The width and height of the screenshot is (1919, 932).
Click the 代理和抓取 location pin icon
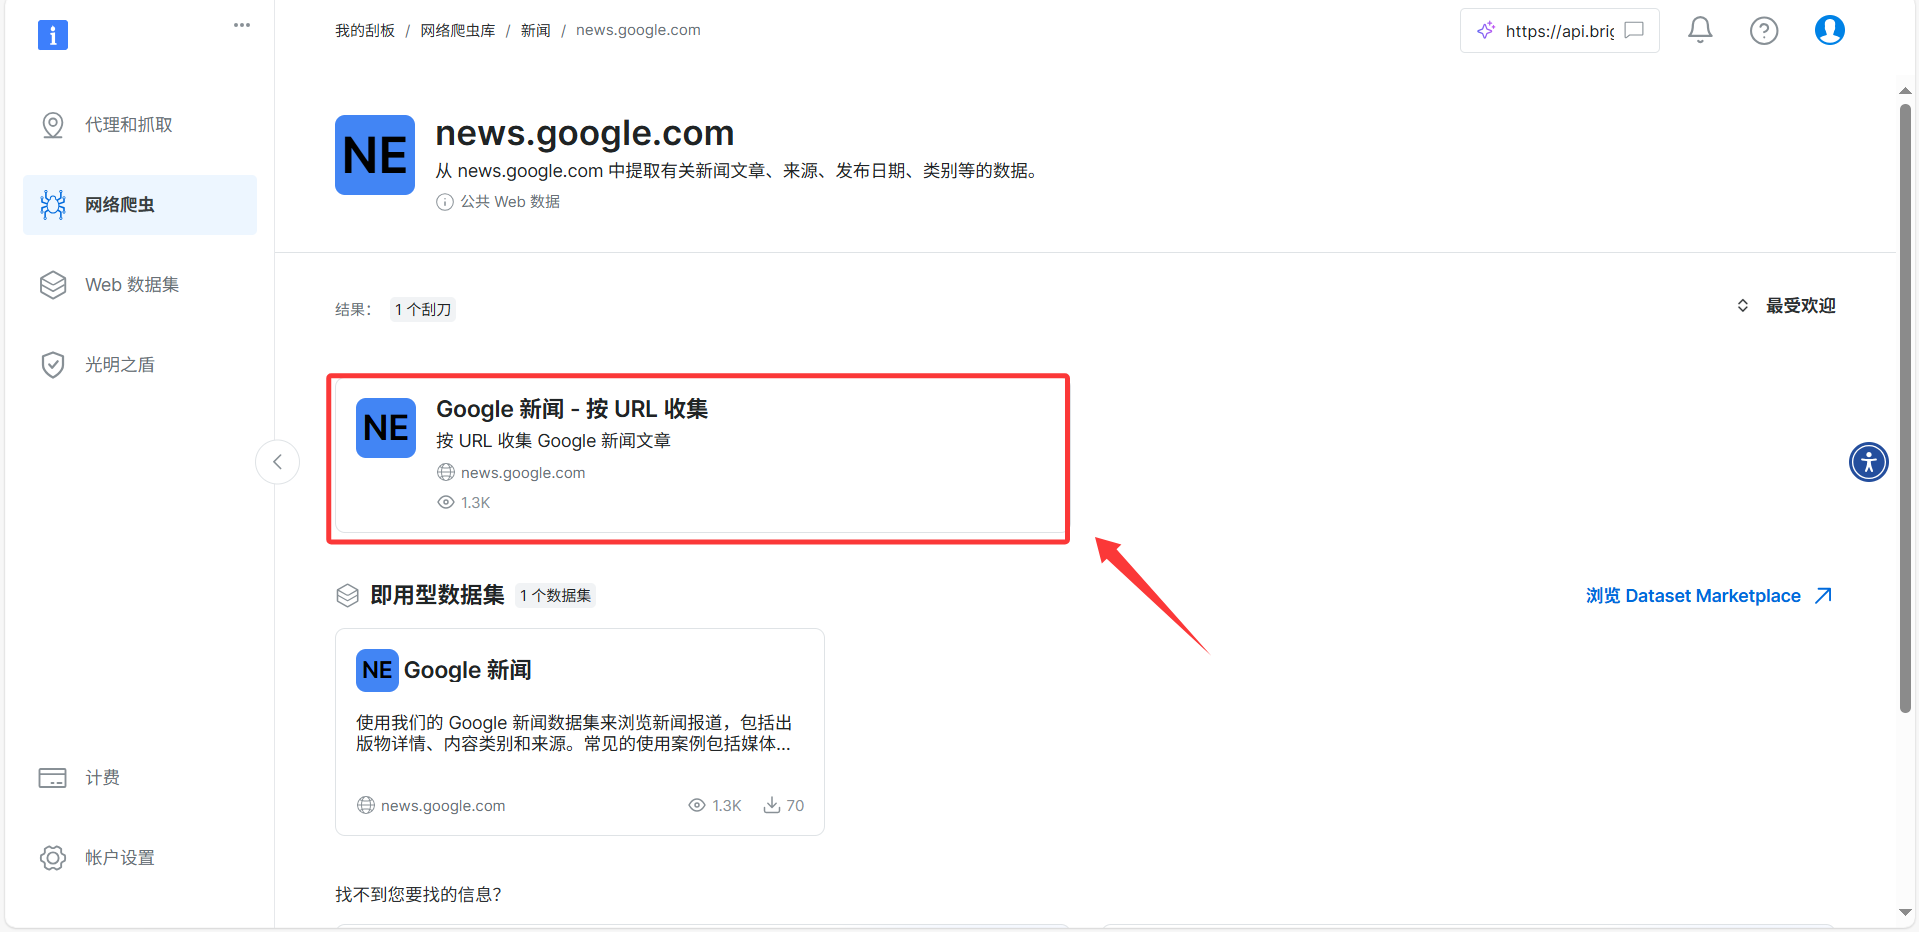coord(53,125)
